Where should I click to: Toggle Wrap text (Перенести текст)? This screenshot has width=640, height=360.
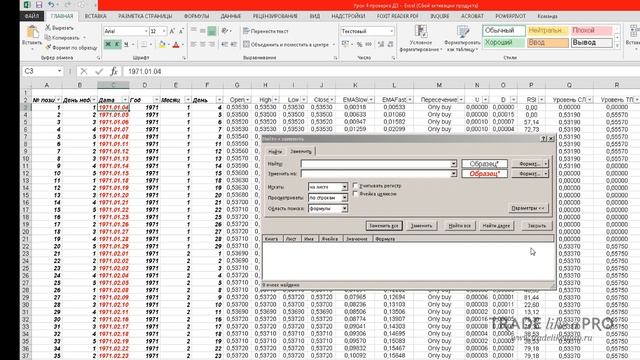coord(266,31)
